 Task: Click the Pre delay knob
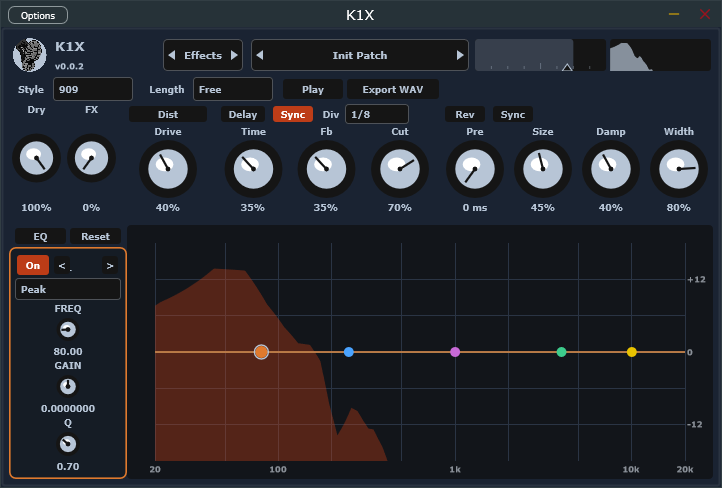475,169
